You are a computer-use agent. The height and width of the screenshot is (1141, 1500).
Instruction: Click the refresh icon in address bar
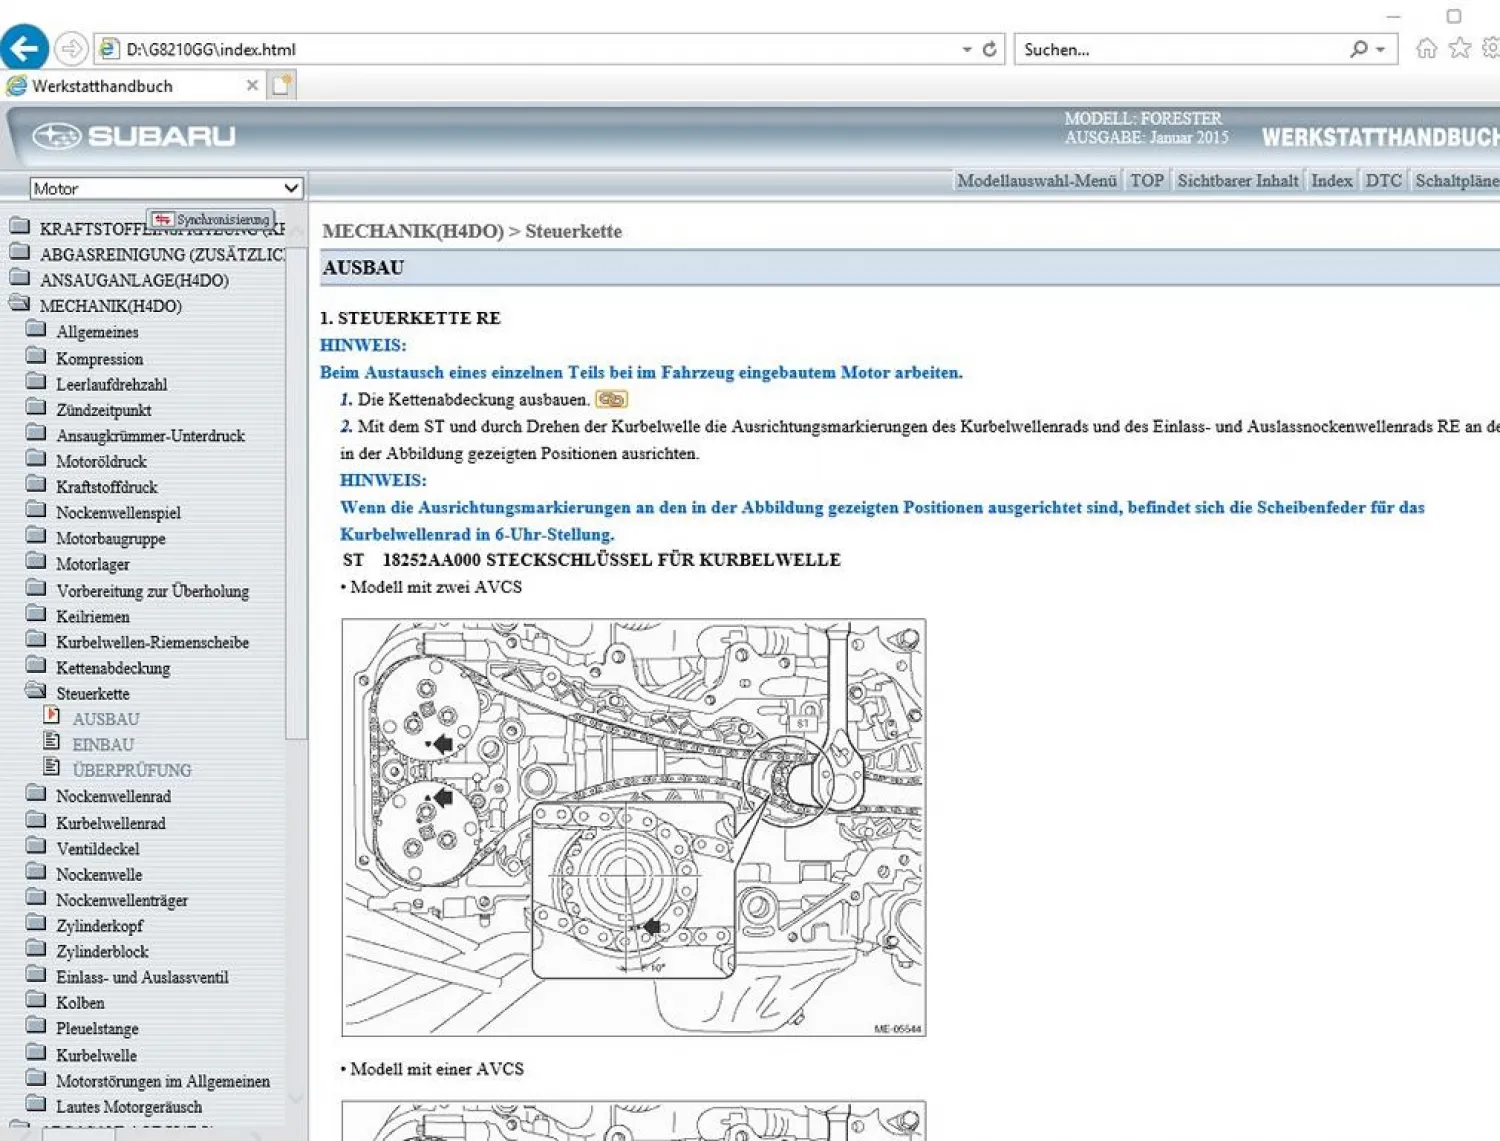click(989, 49)
